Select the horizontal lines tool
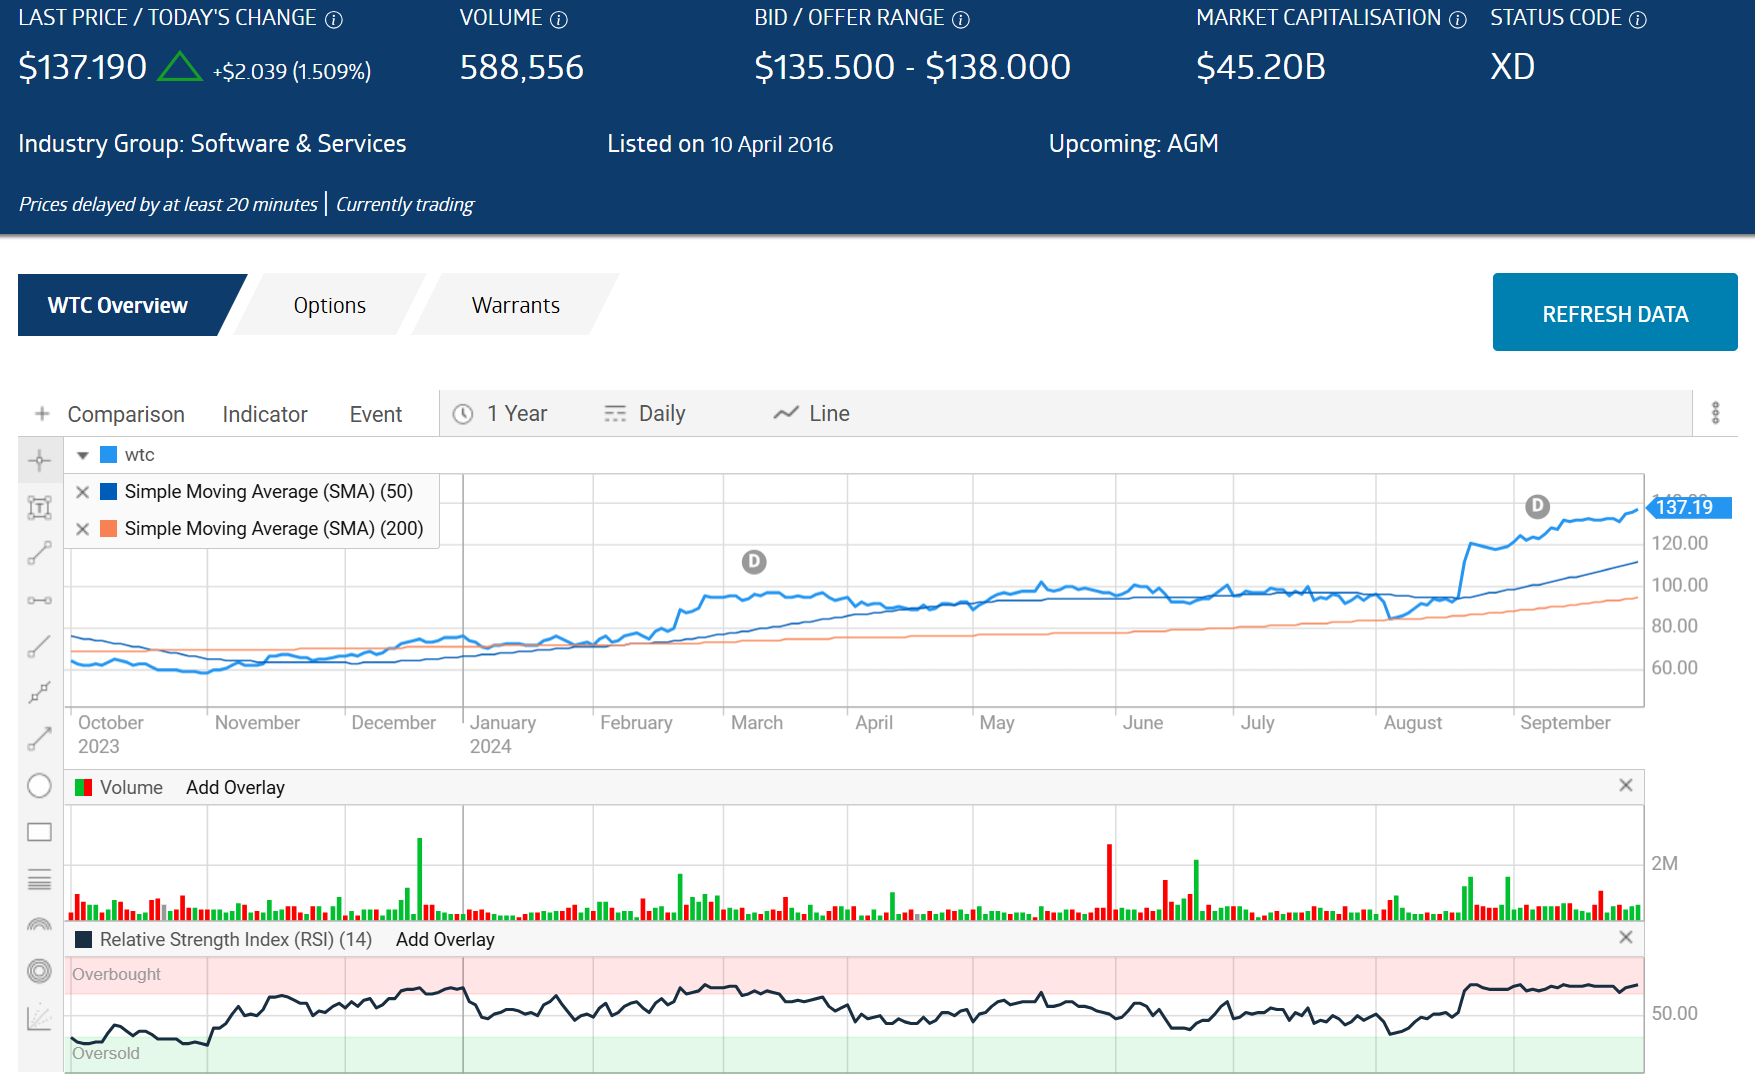Image resolution: width=1755 pixels, height=1074 pixels. click(x=39, y=879)
